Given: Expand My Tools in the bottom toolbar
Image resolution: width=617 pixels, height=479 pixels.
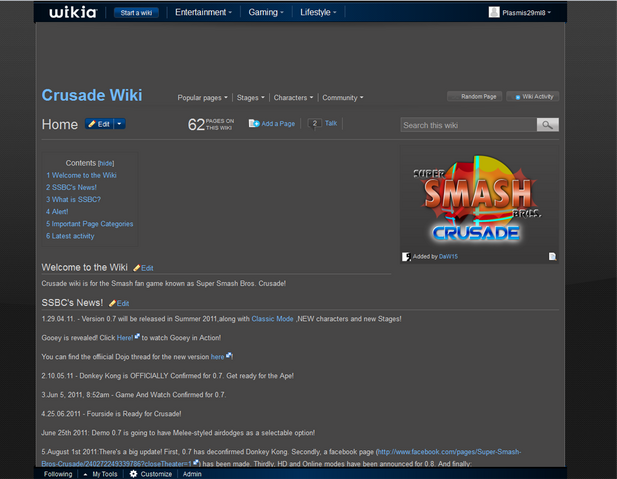Looking at the screenshot, I should tap(100, 474).
